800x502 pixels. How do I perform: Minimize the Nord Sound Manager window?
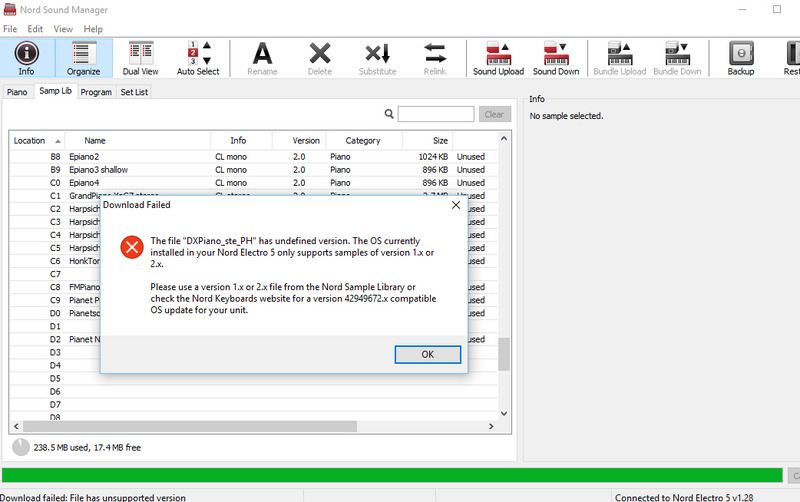tap(742, 9)
